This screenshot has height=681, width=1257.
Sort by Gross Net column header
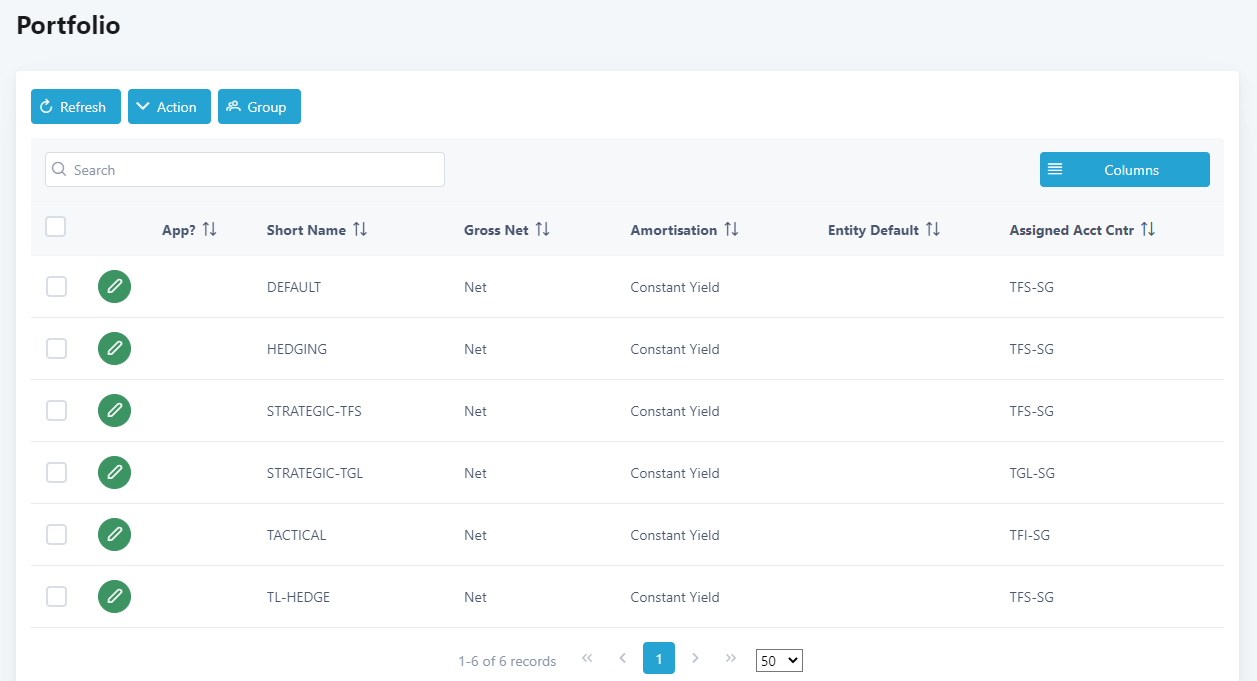pyautogui.click(x=497, y=230)
